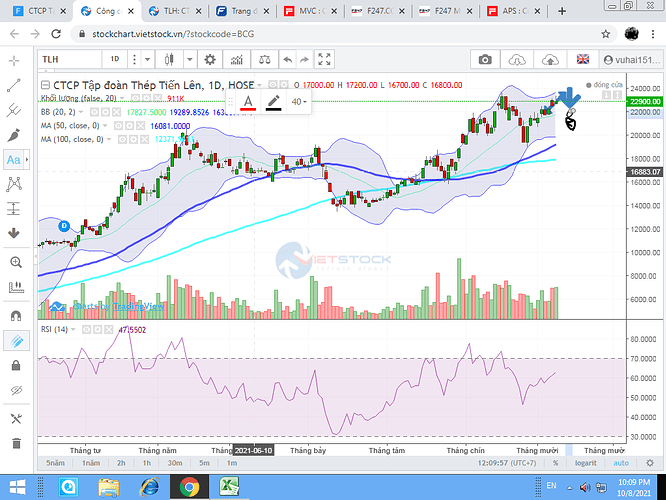Open a new browser tab

point(562,11)
